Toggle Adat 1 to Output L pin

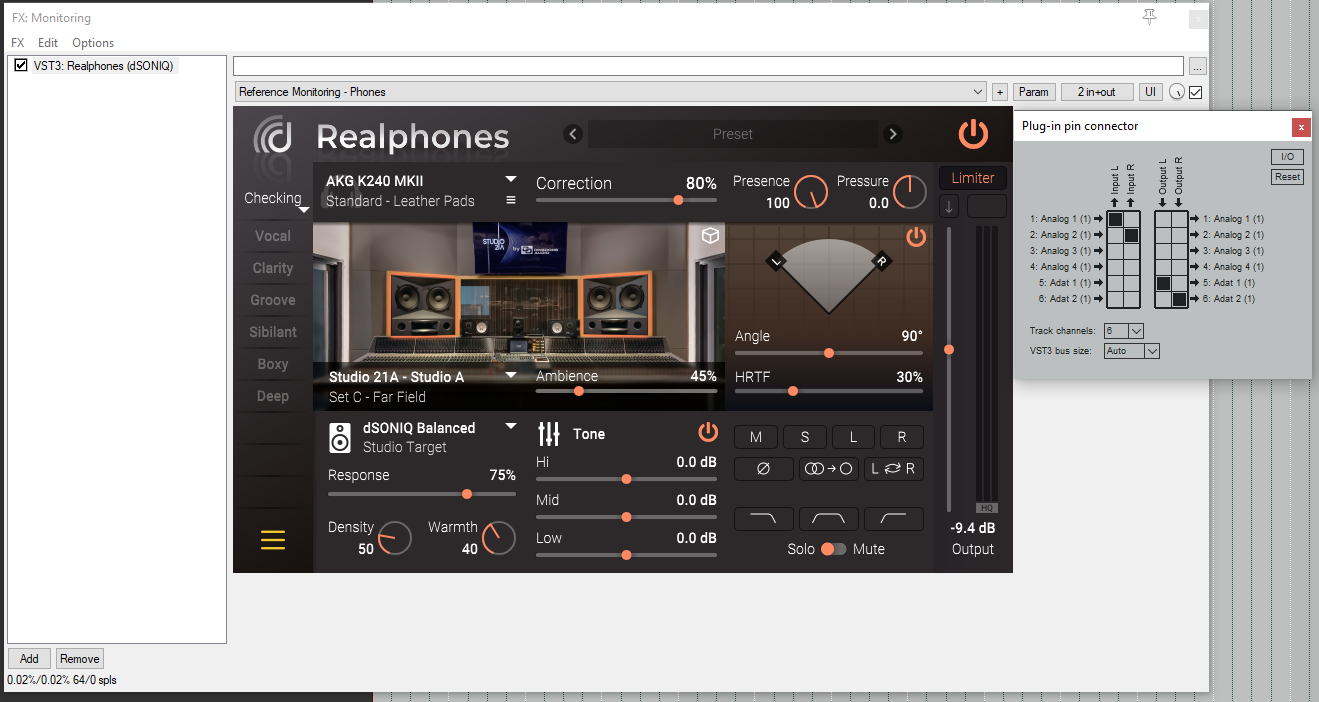click(x=1163, y=283)
